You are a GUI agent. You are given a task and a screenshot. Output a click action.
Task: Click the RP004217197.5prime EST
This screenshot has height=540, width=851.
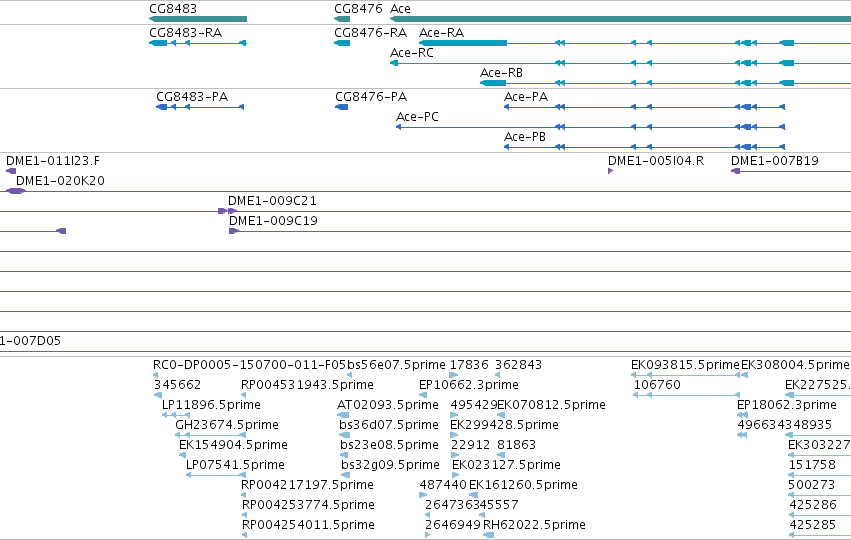point(307,485)
